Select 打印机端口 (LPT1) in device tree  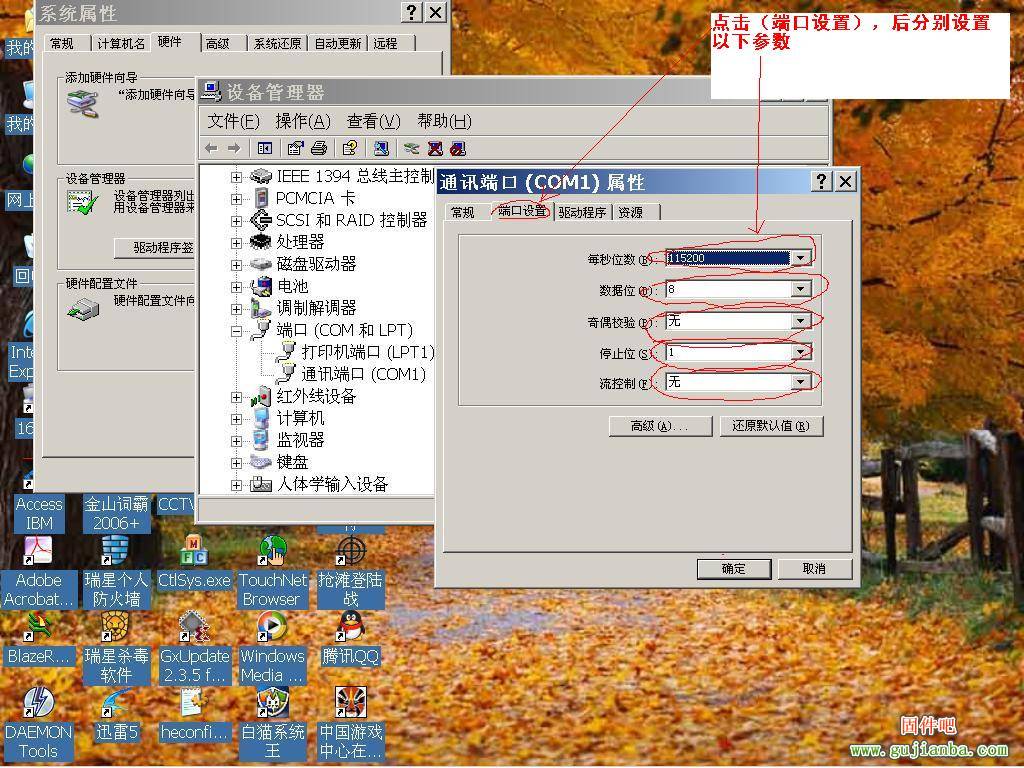point(367,352)
